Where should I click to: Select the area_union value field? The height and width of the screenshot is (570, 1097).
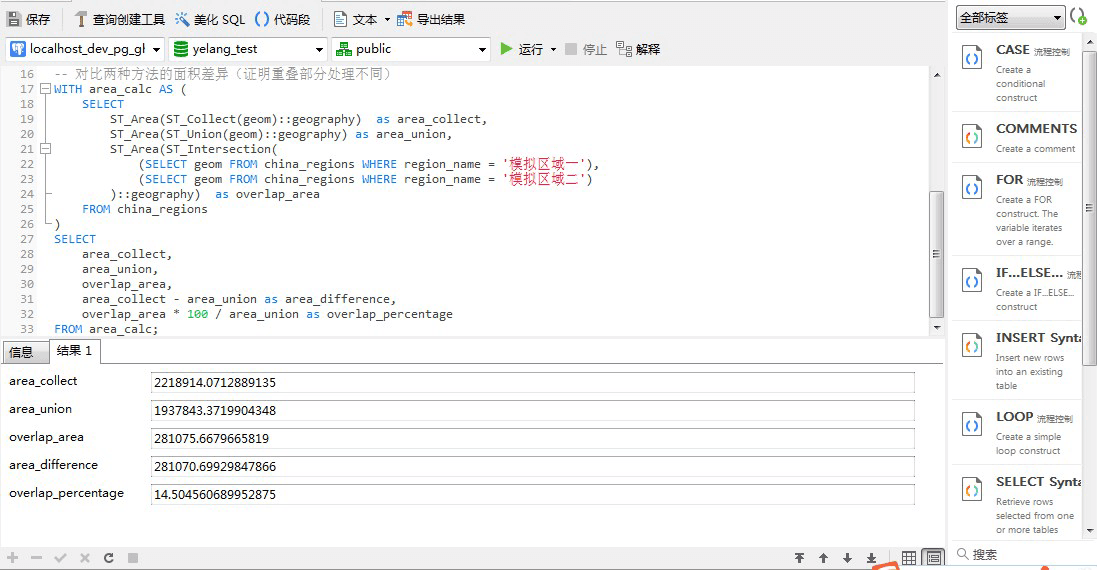point(532,411)
